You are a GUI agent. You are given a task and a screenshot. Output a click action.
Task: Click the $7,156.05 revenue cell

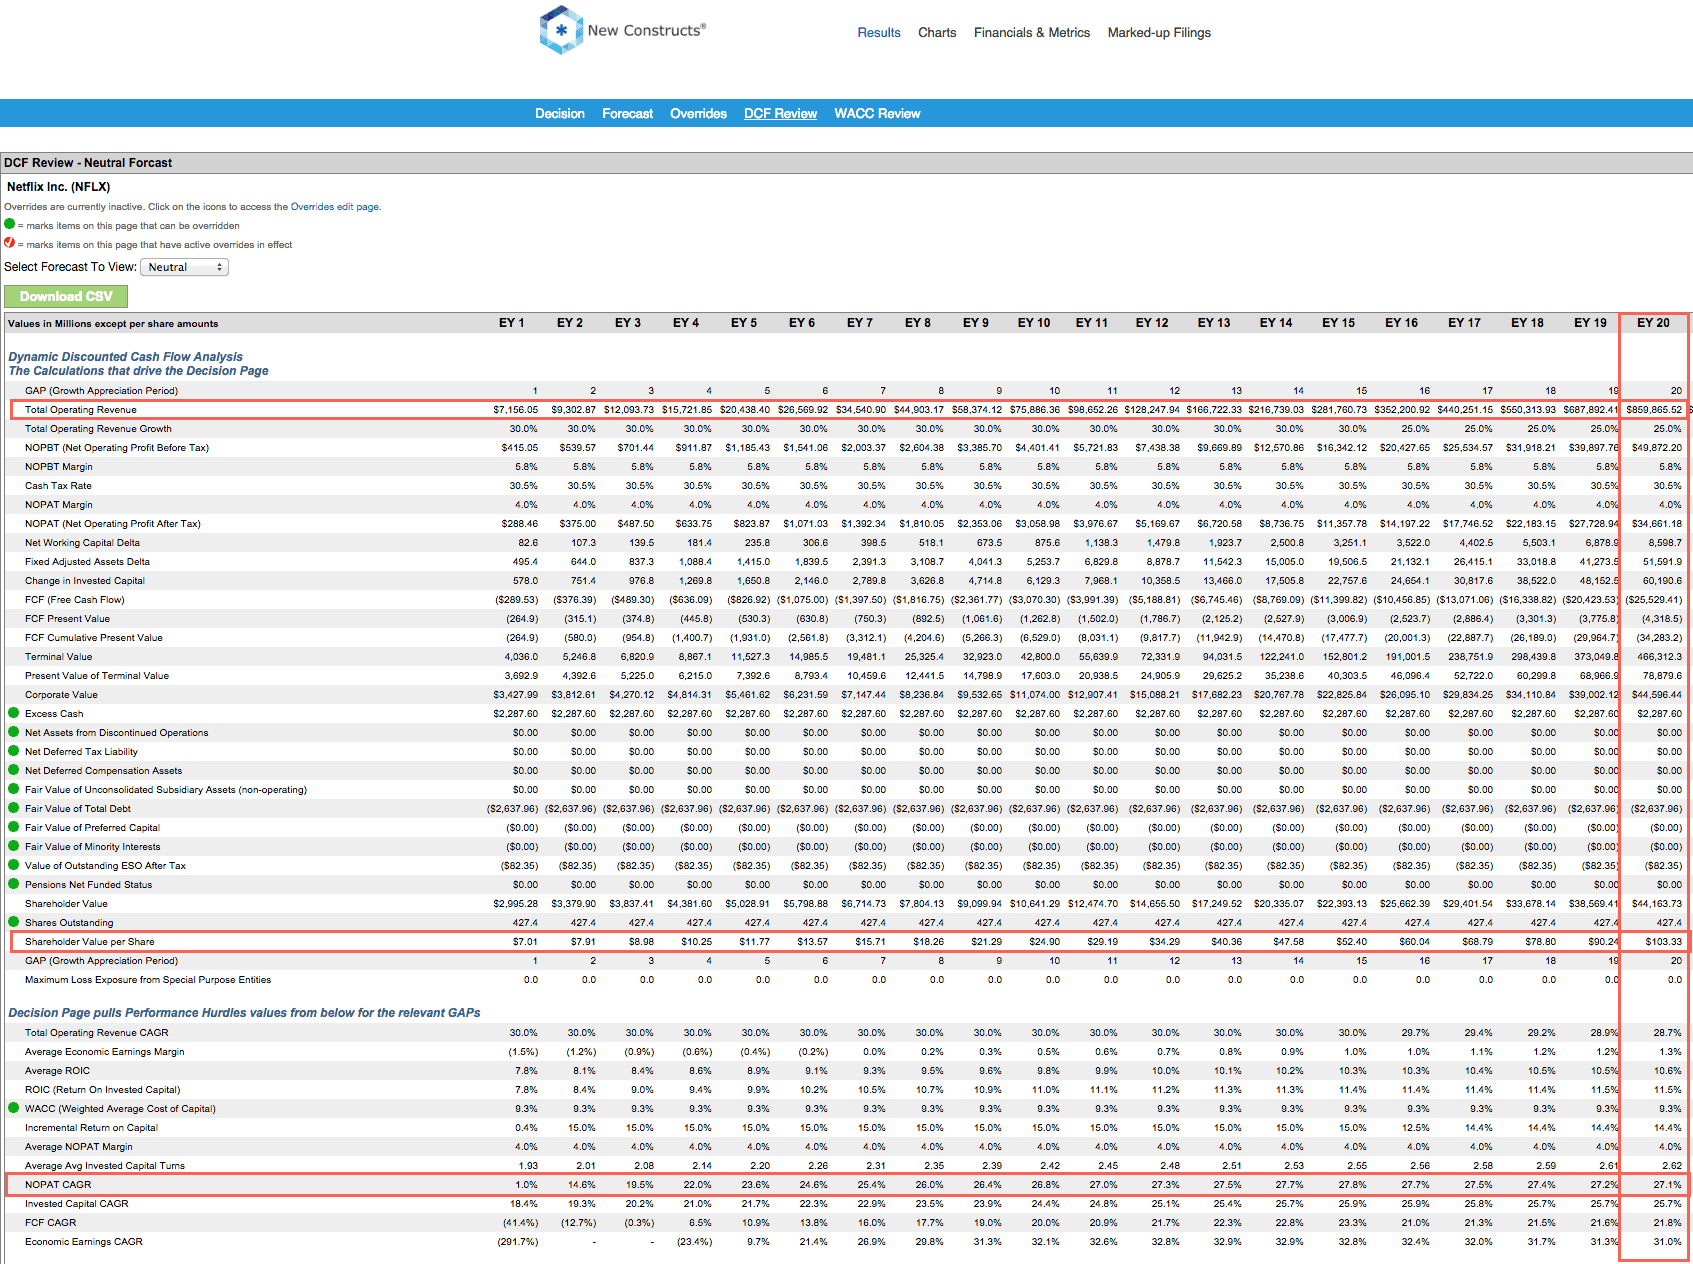(515, 410)
